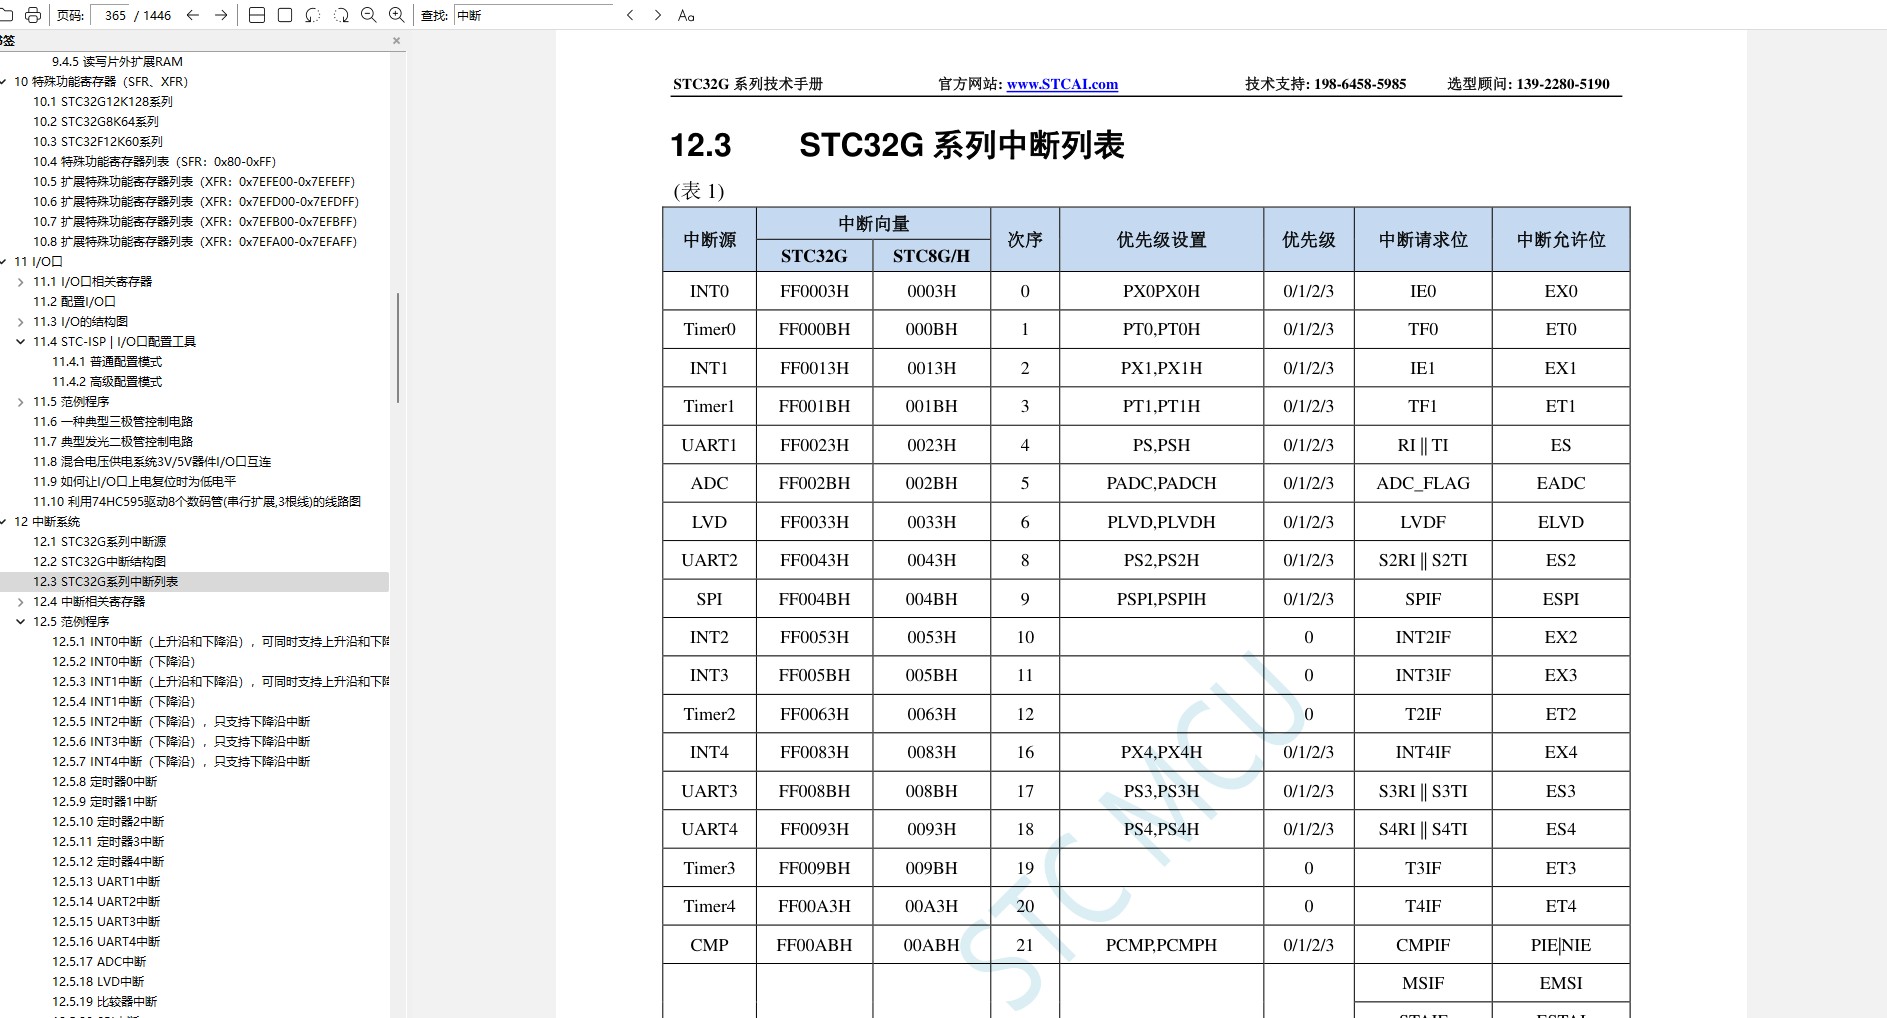
Task: Find the previous search match
Action: (x=630, y=15)
